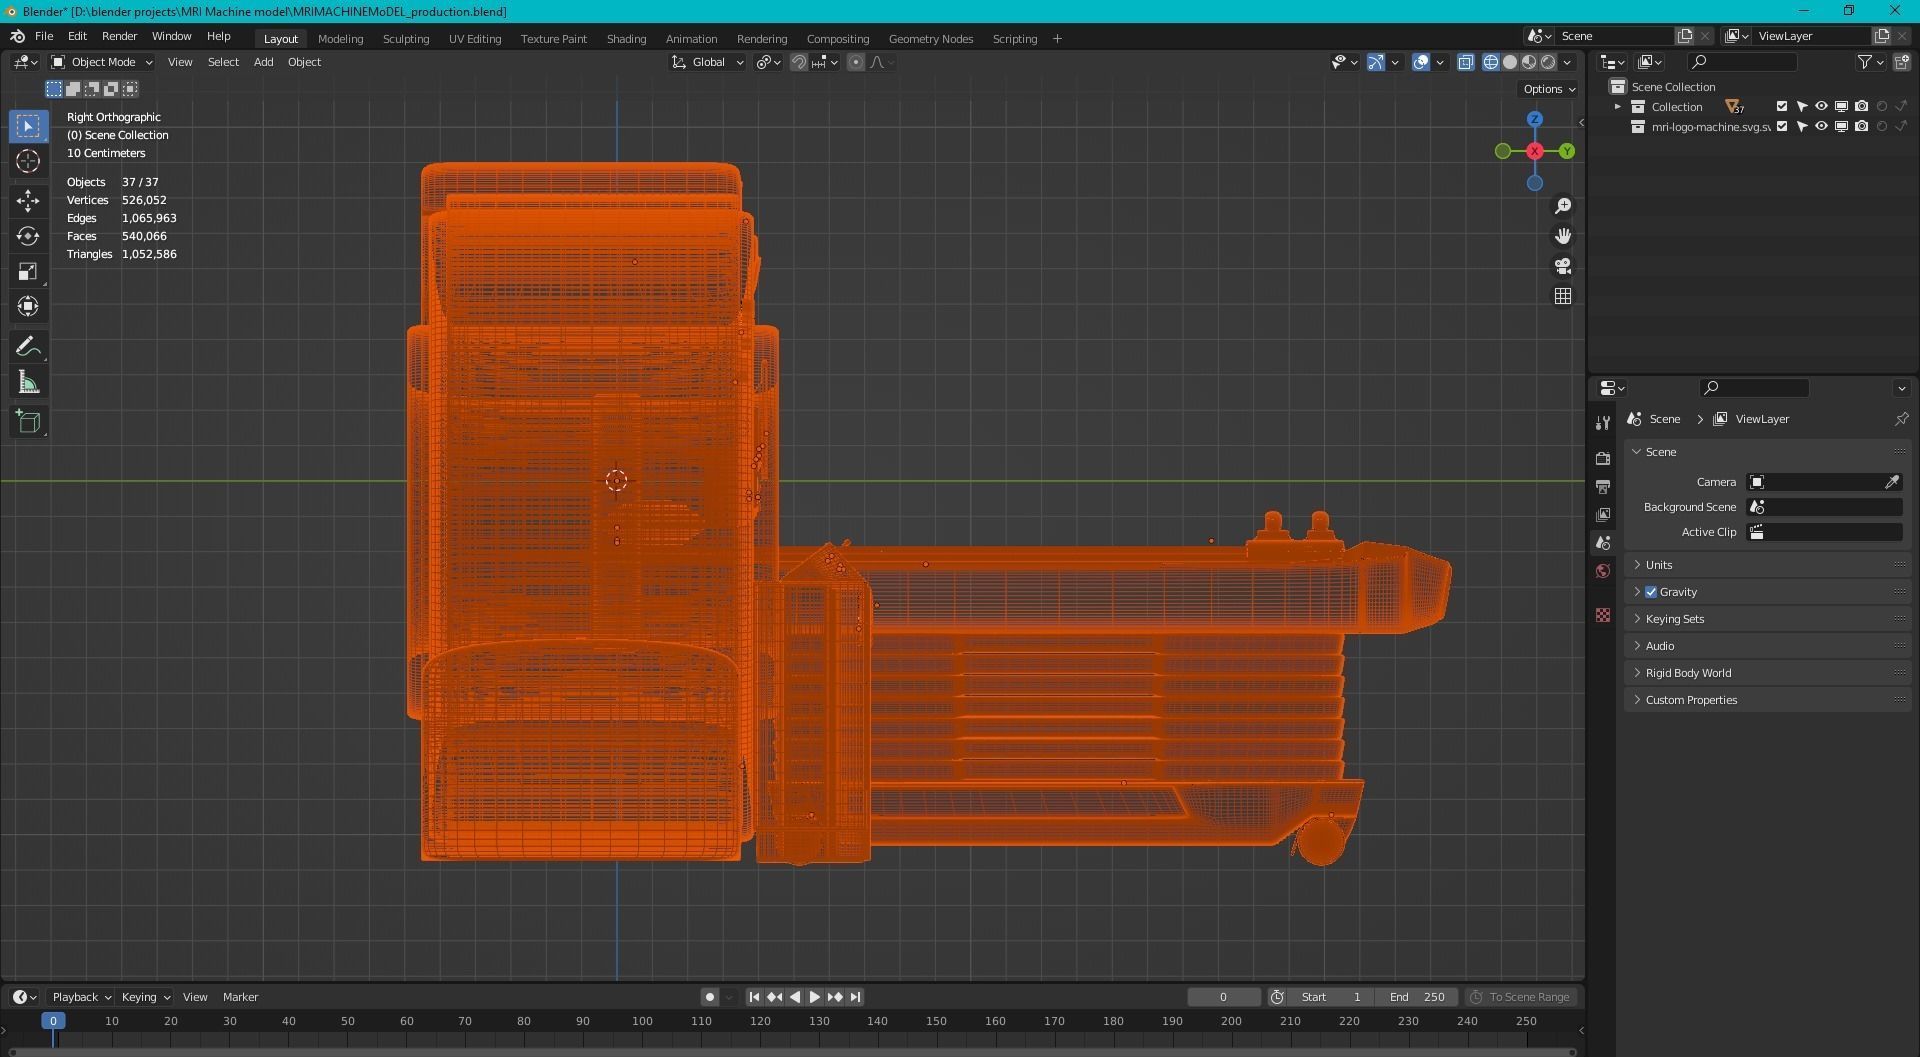Add a new collection in the outliner
The width and height of the screenshot is (1920, 1057).
[x=1901, y=62]
